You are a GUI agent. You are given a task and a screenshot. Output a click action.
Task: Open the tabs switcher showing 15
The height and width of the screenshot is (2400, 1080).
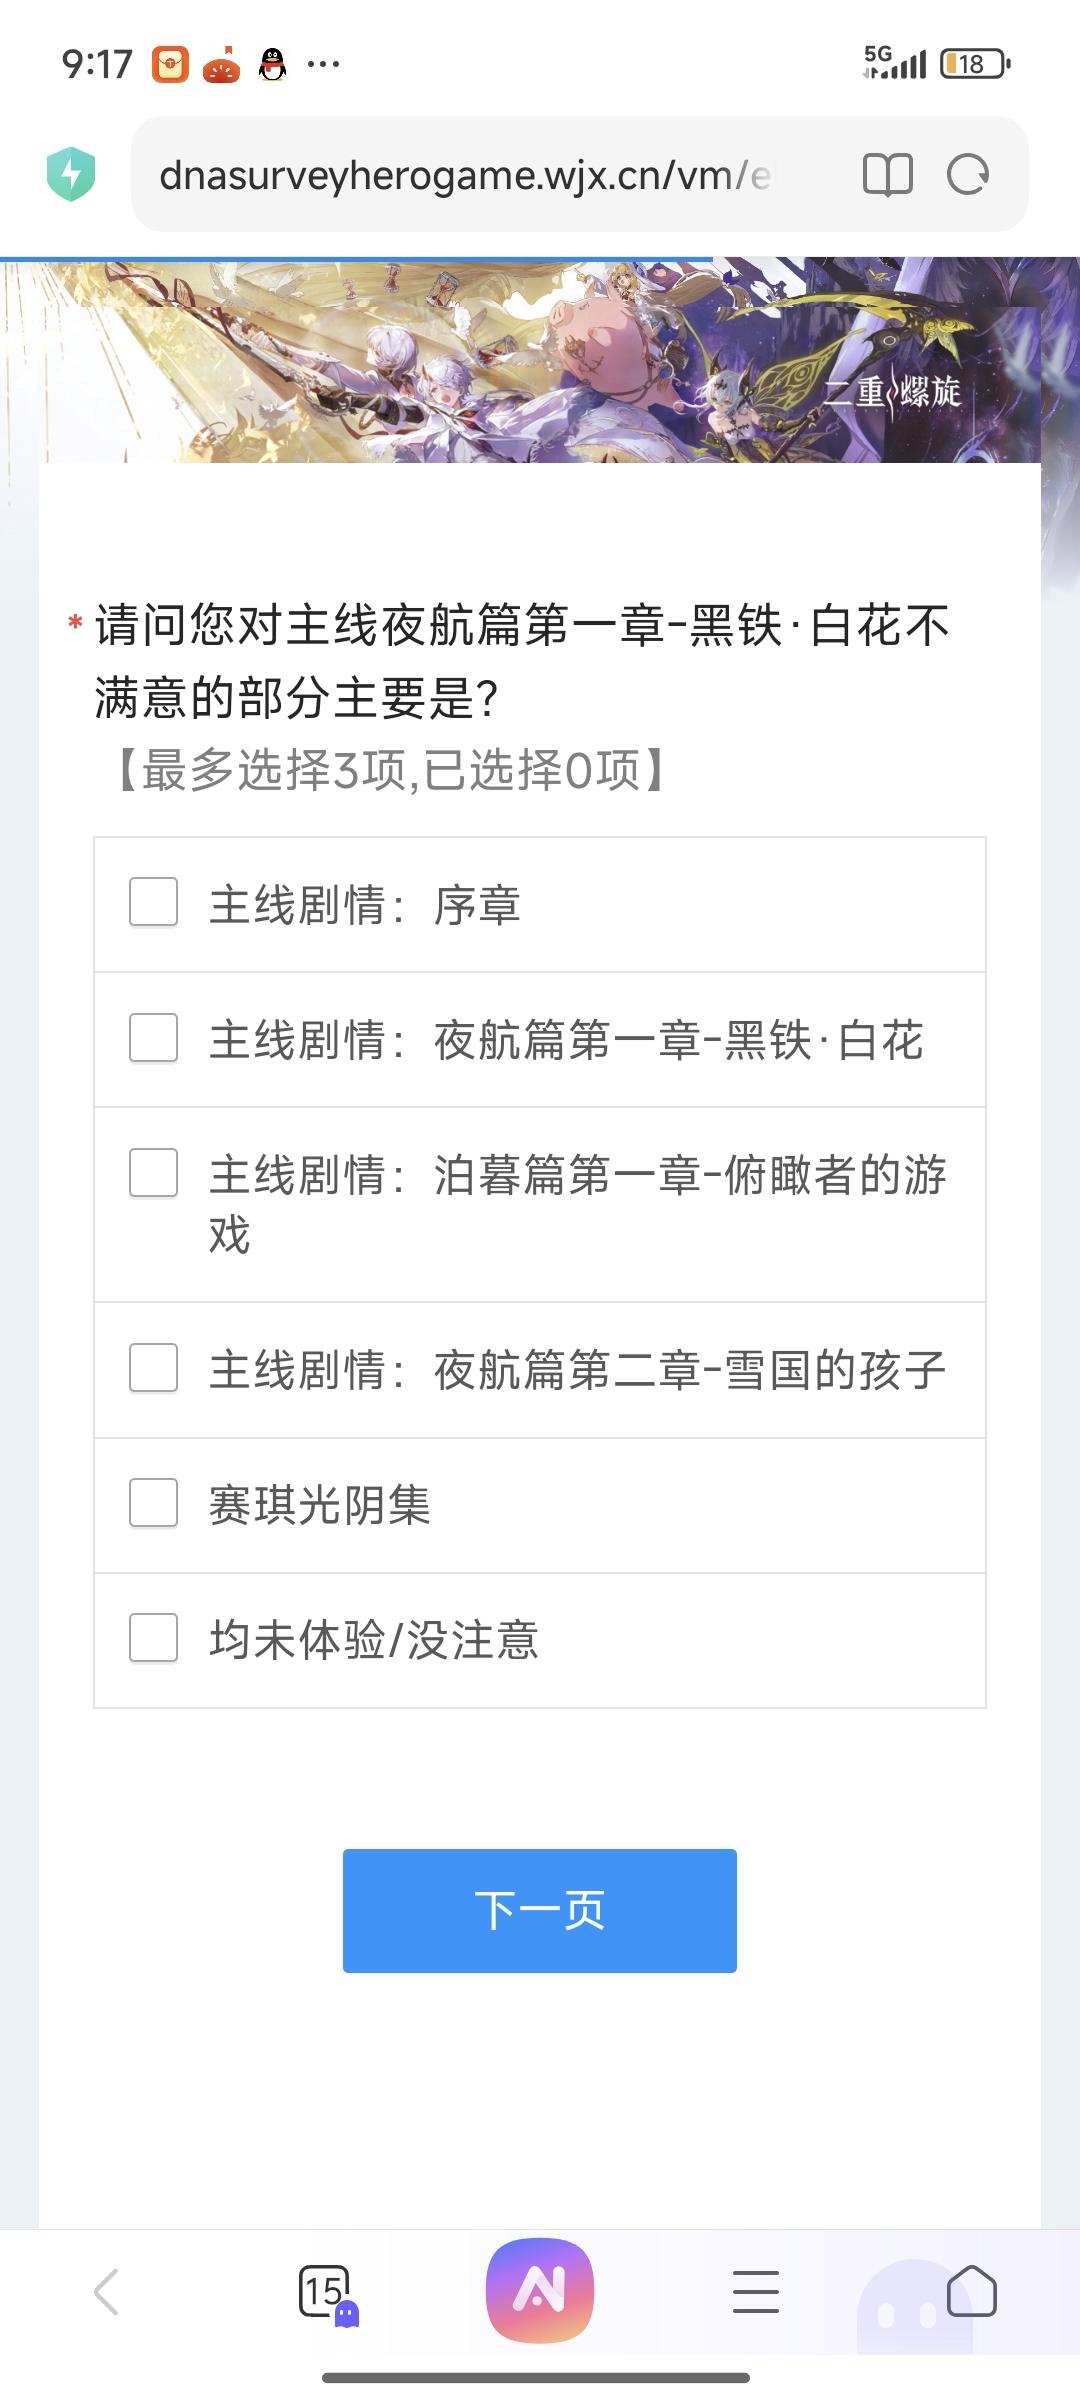(x=325, y=2291)
